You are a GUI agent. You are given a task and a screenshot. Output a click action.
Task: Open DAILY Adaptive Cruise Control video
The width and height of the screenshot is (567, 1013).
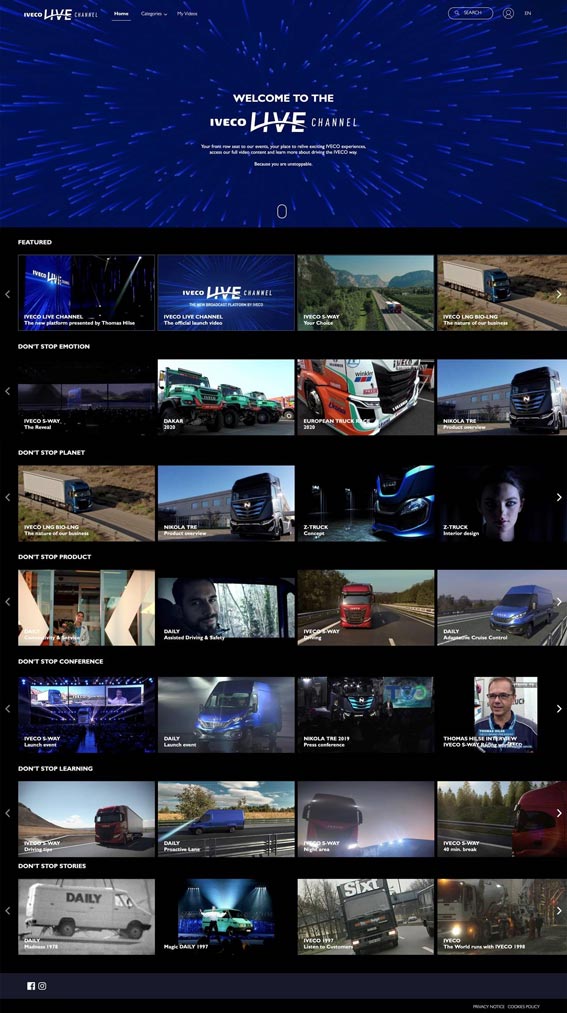click(502, 607)
